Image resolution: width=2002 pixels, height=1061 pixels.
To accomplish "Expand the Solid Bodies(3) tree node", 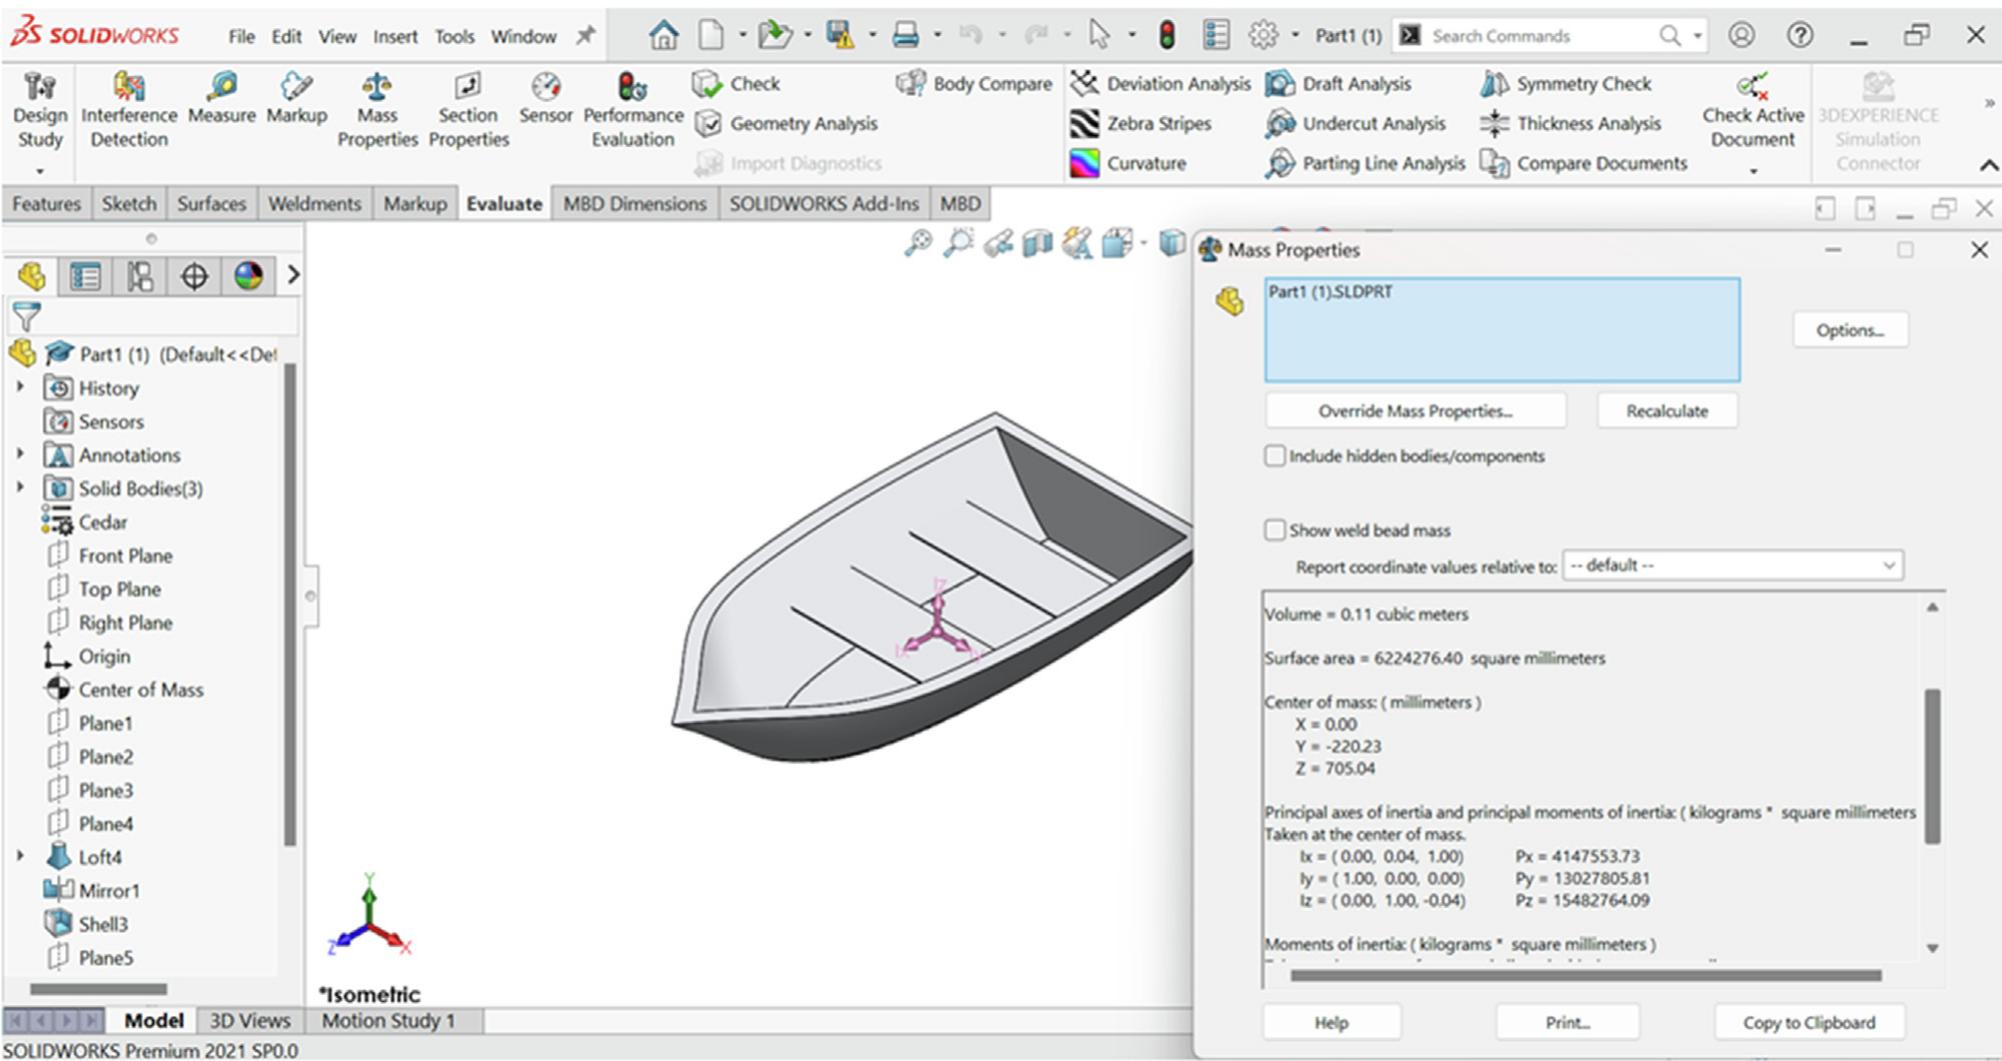I will tap(22, 488).
